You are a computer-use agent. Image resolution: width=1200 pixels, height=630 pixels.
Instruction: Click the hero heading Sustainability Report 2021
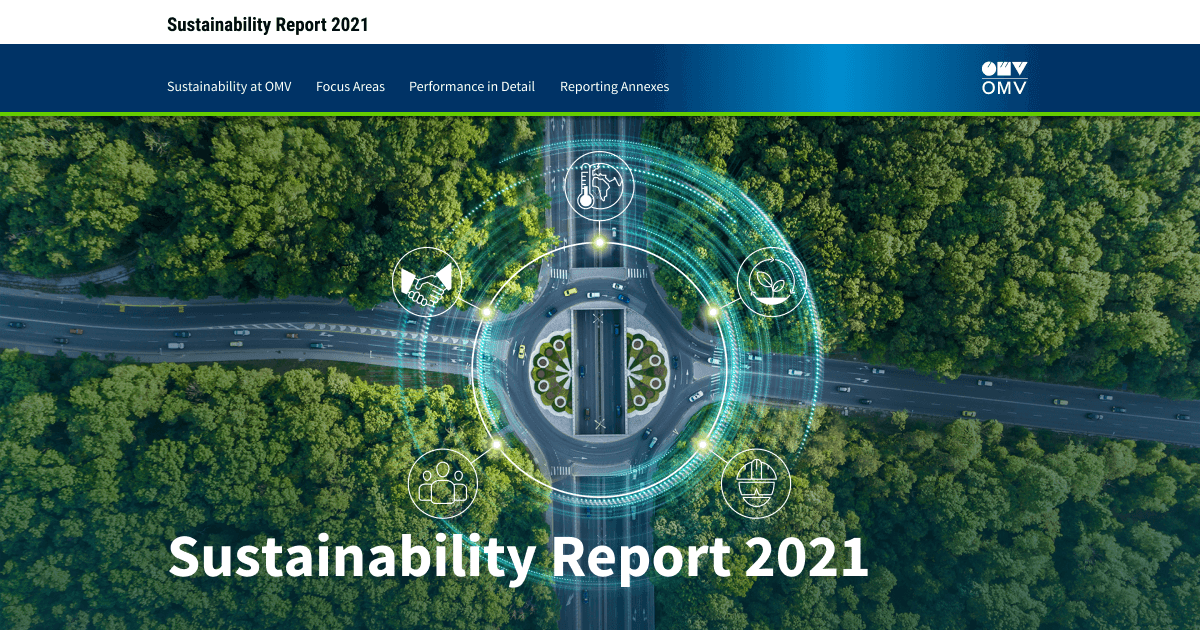pos(520,557)
